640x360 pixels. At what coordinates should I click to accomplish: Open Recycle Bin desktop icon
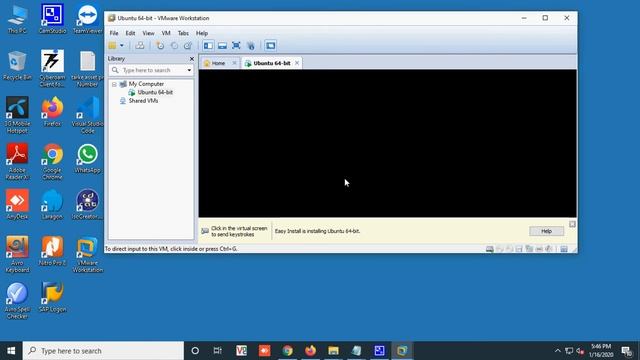click(x=17, y=65)
